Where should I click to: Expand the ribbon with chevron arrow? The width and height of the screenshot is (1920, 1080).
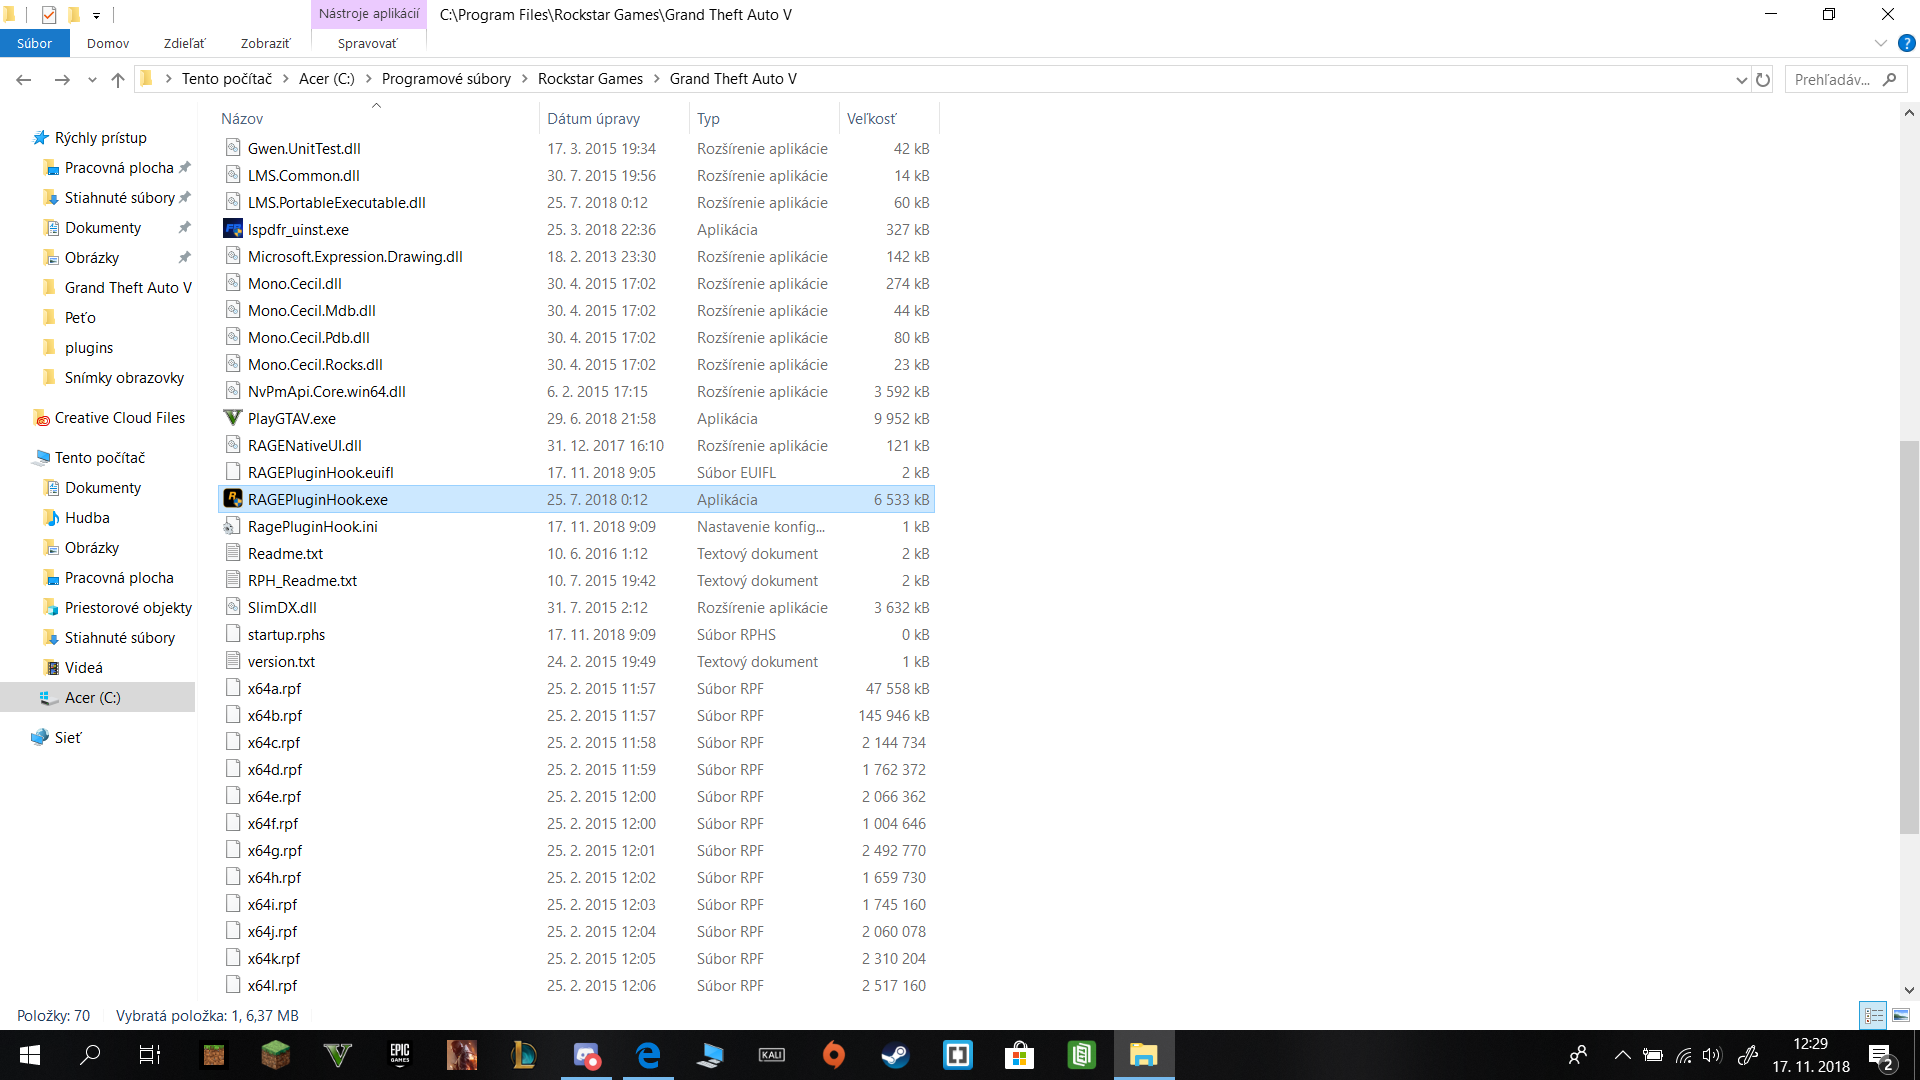pyautogui.click(x=1880, y=43)
